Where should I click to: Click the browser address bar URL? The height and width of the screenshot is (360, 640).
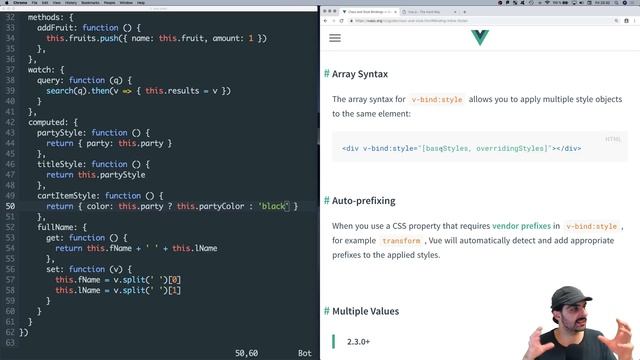[x=411, y=21]
